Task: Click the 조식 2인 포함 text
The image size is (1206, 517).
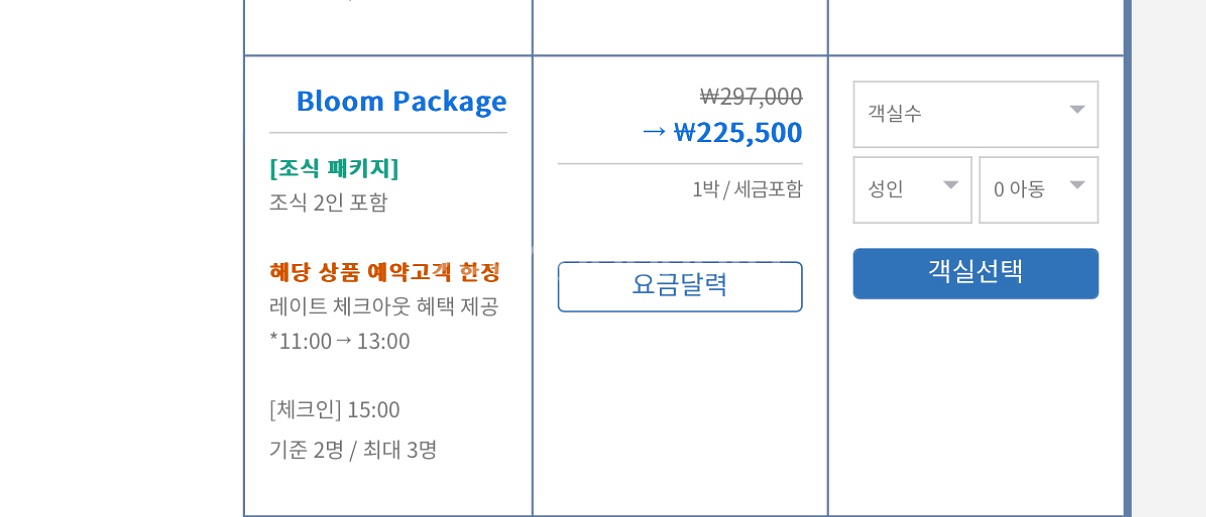Action: point(328,202)
